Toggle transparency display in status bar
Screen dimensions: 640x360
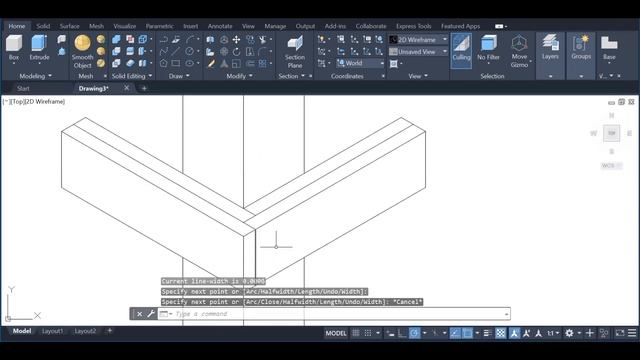pos(500,333)
